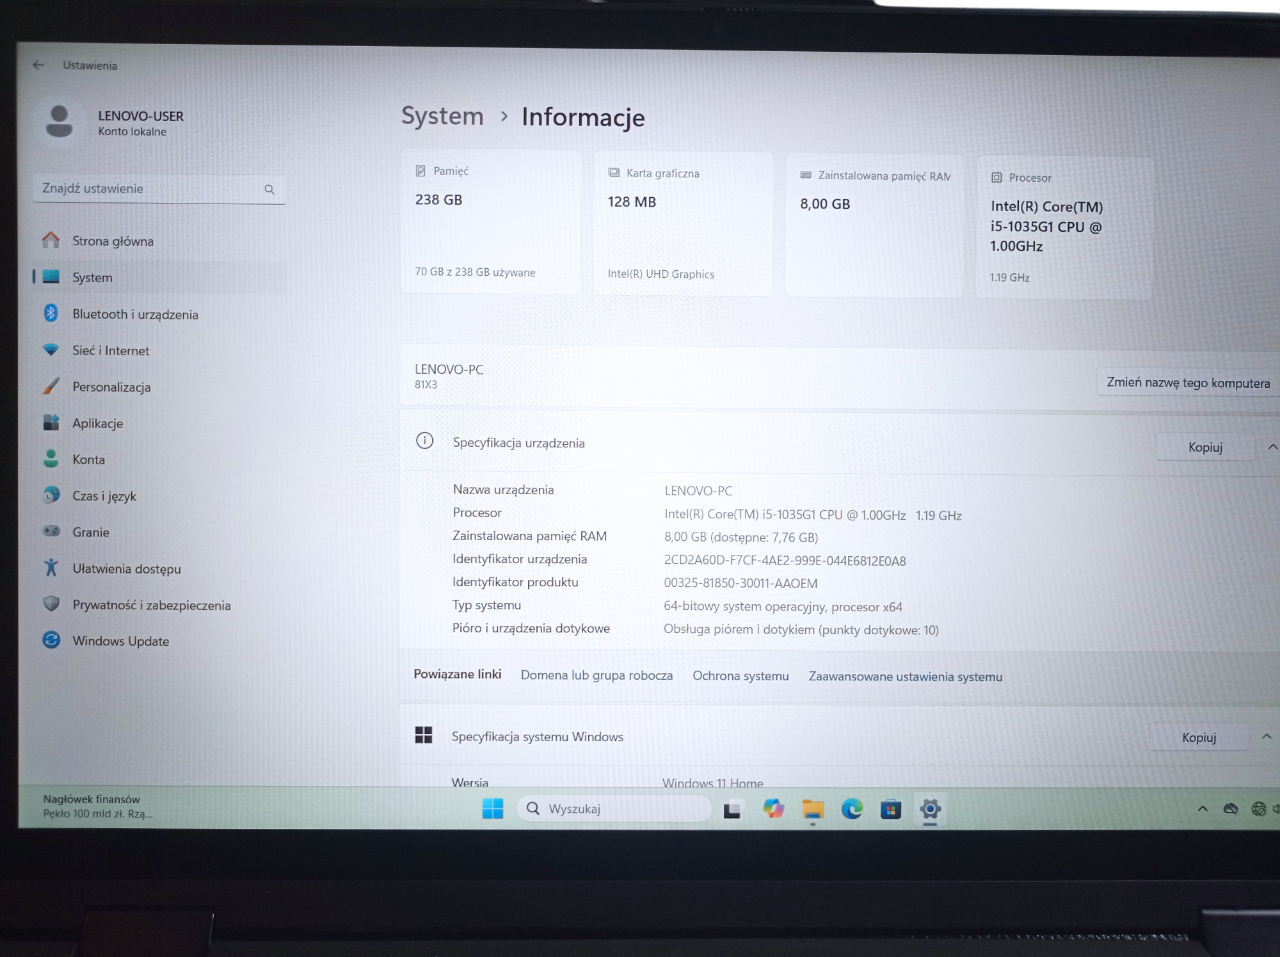1280x957 pixels.
Task: Click the Konta person icon
Action: pos(51,459)
